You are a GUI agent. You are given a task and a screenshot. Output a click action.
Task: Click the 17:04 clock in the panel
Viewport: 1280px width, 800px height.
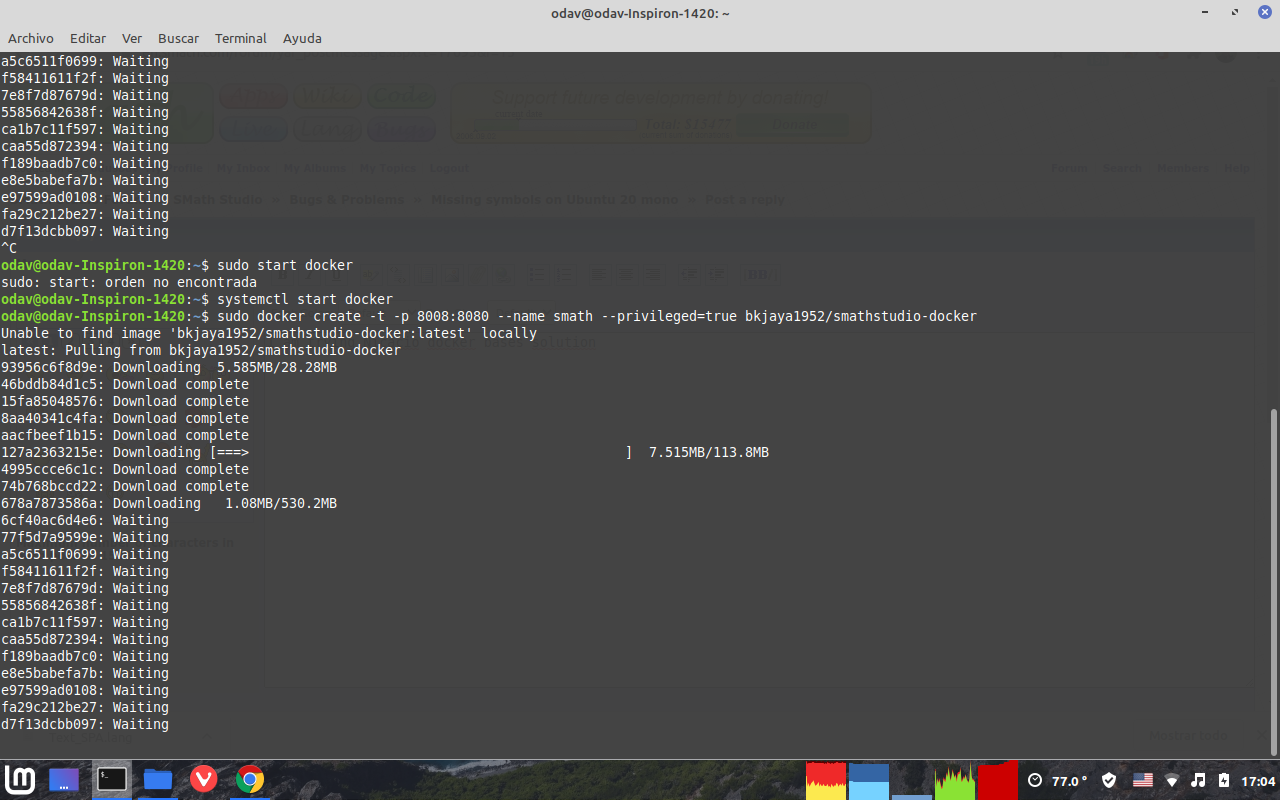pyautogui.click(x=1258, y=780)
